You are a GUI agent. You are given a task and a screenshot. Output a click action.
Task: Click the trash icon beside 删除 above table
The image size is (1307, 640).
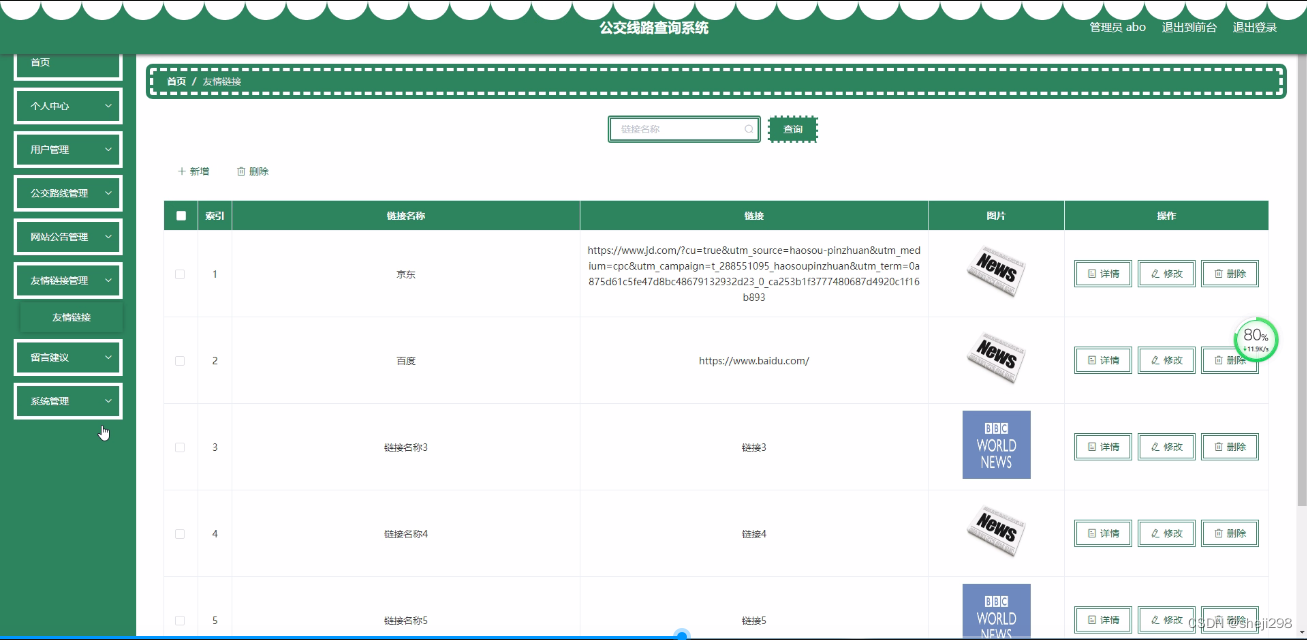pos(240,170)
